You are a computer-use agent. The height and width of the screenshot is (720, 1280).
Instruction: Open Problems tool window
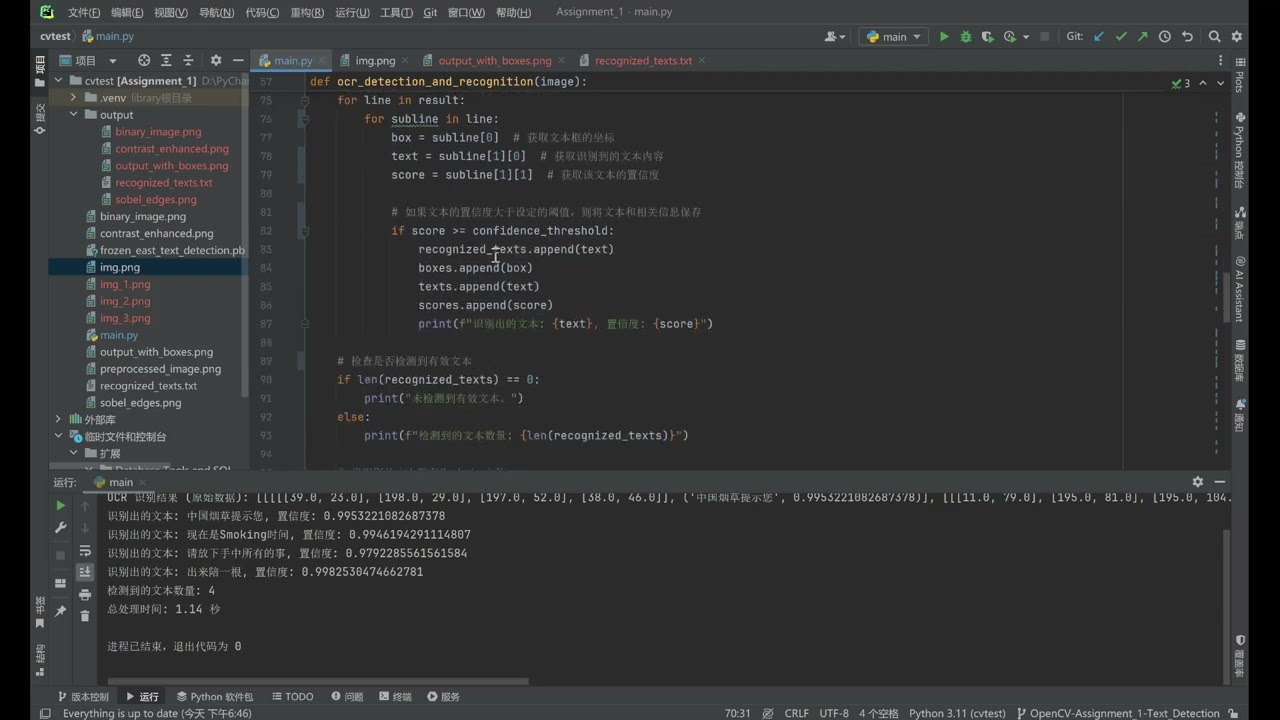tap(347, 696)
